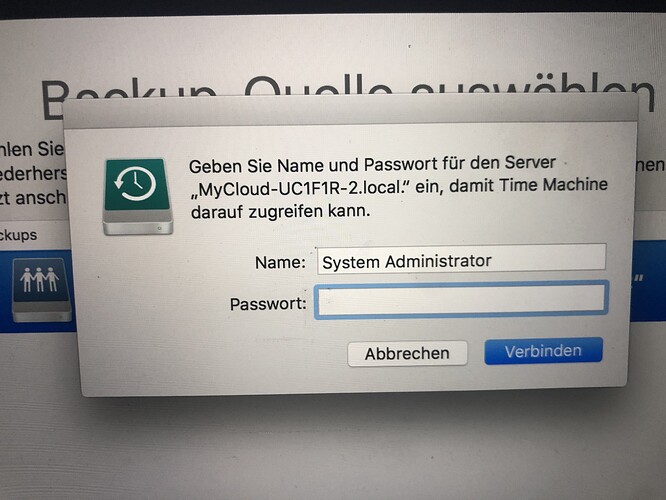
Task: Focus the Name field containing System Administrator
Action: [x=461, y=259]
